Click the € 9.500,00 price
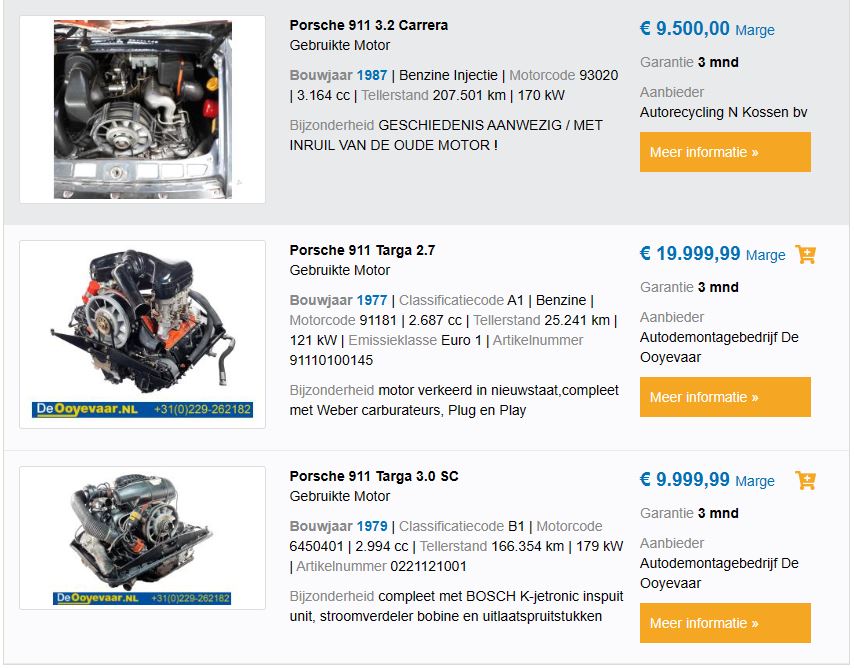The width and height of the screenshot is (854, 669). coord(685,29)
